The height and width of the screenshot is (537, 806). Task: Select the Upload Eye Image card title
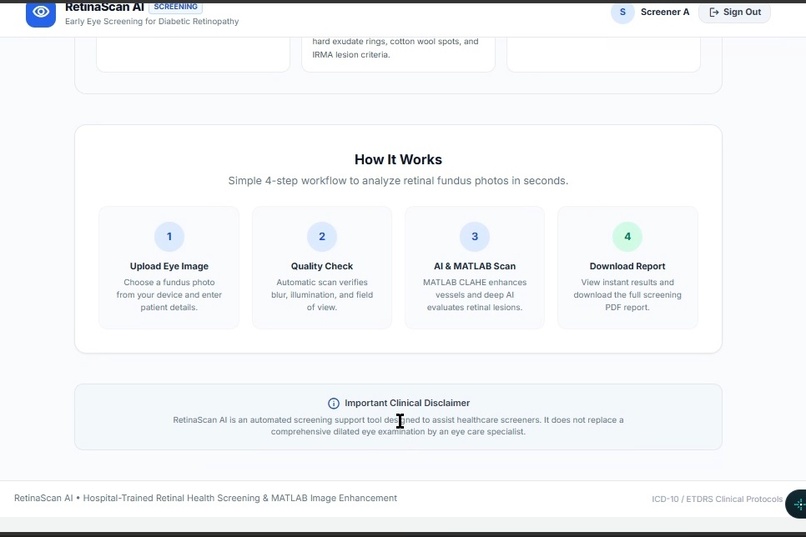[x=169, y=266]
